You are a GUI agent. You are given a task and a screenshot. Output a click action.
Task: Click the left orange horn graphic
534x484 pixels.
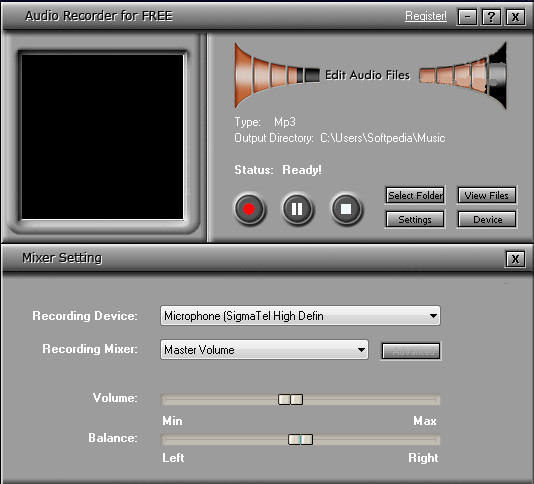coord(277,75)
